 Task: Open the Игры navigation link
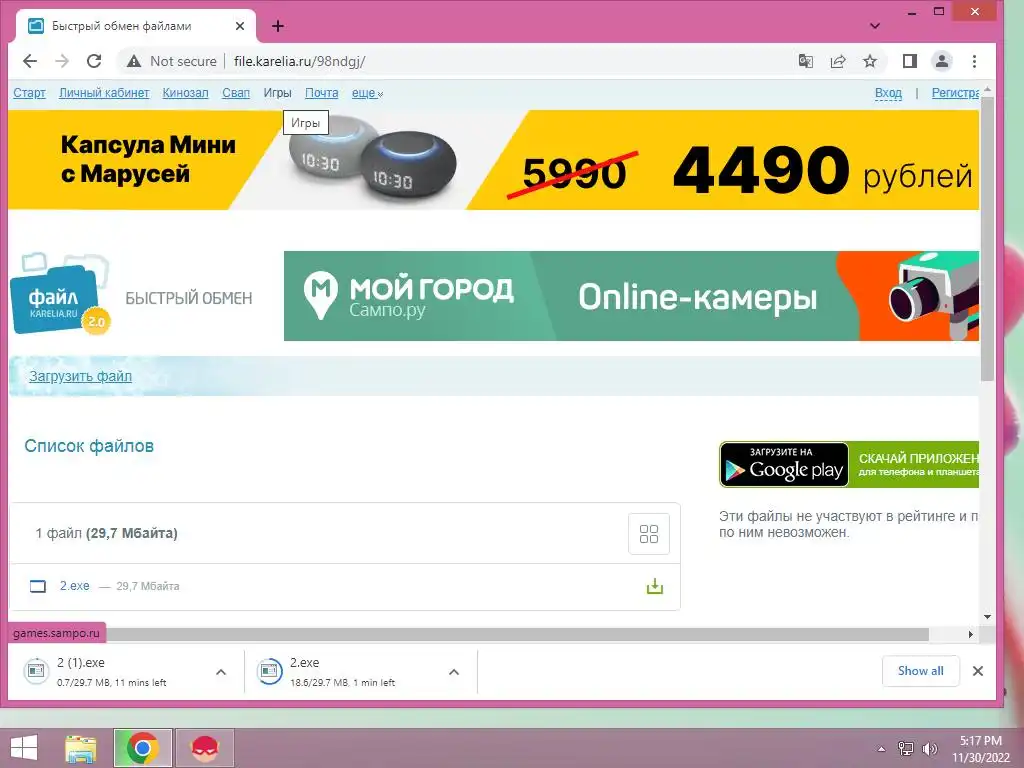click(x=278, y=93)
